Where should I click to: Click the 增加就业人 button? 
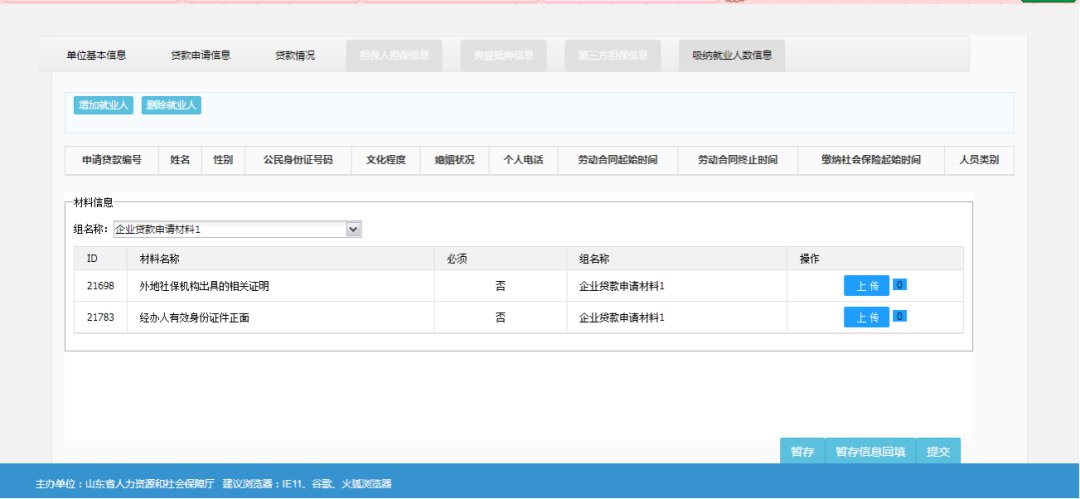point(104,105)
